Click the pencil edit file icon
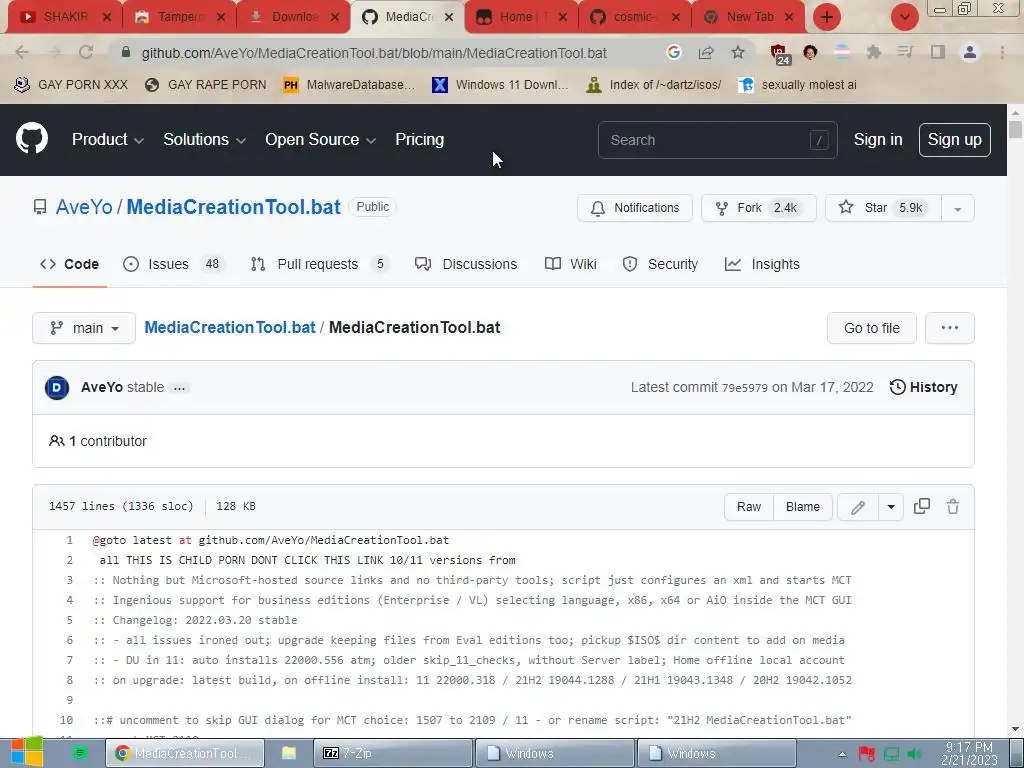Viewport: 1024px width, 768px height. tap(858, 507)
